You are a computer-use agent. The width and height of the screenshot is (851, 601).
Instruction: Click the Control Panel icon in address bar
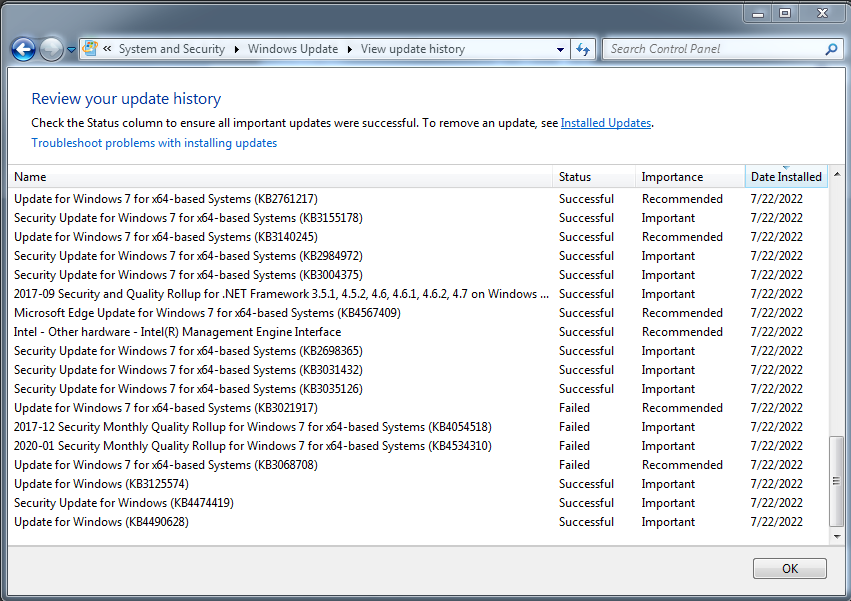[90, 49]
